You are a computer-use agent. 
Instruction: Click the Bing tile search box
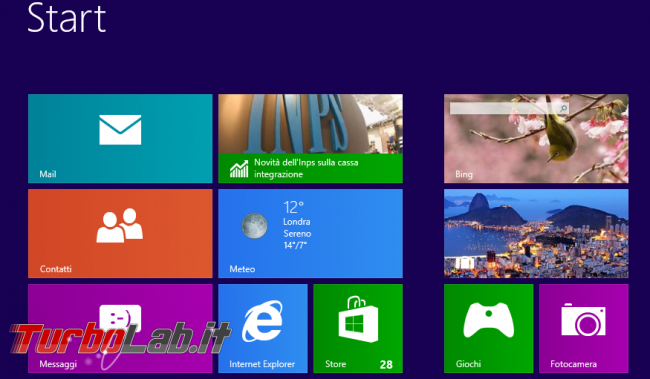coord(509,109)
